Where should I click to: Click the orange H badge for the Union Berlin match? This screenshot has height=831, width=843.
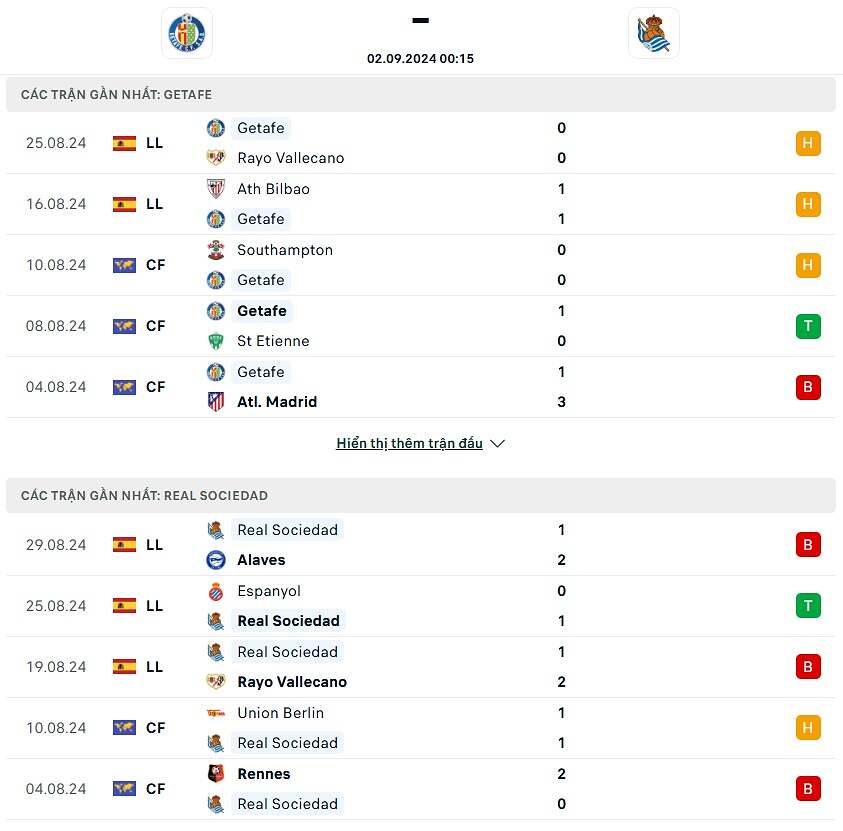[x=808, y=728]
